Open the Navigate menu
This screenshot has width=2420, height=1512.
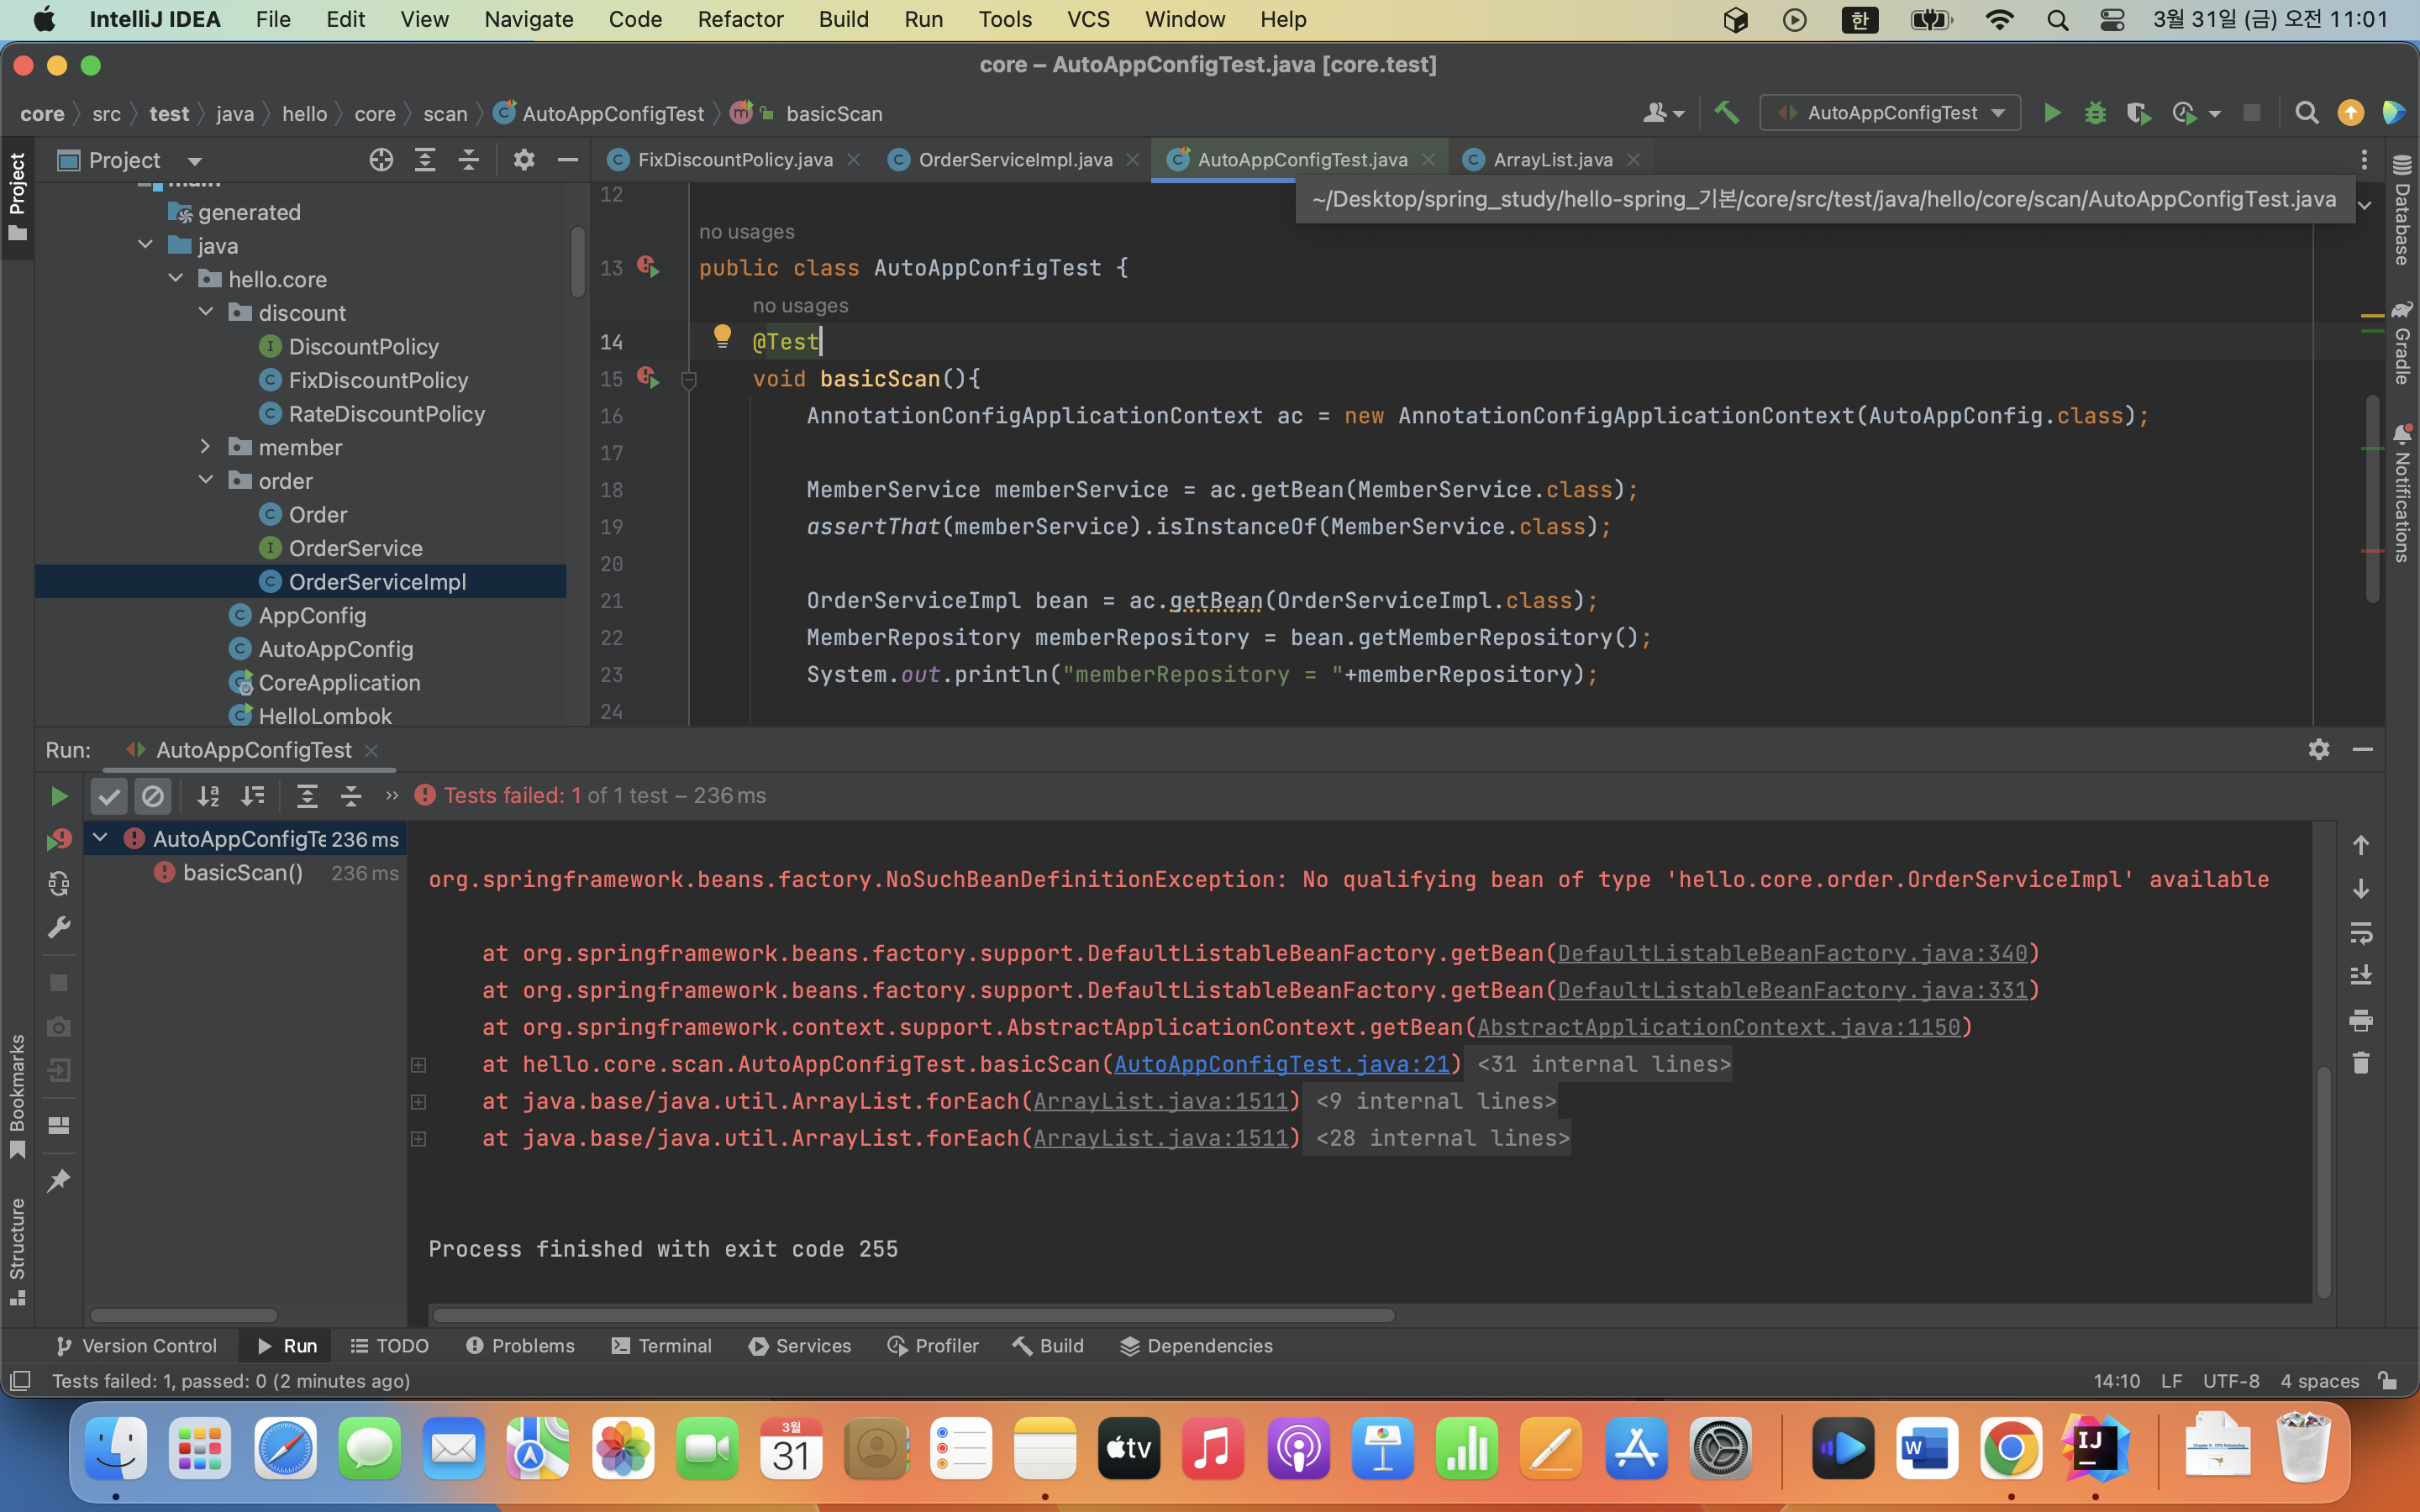tap(528, 19)
